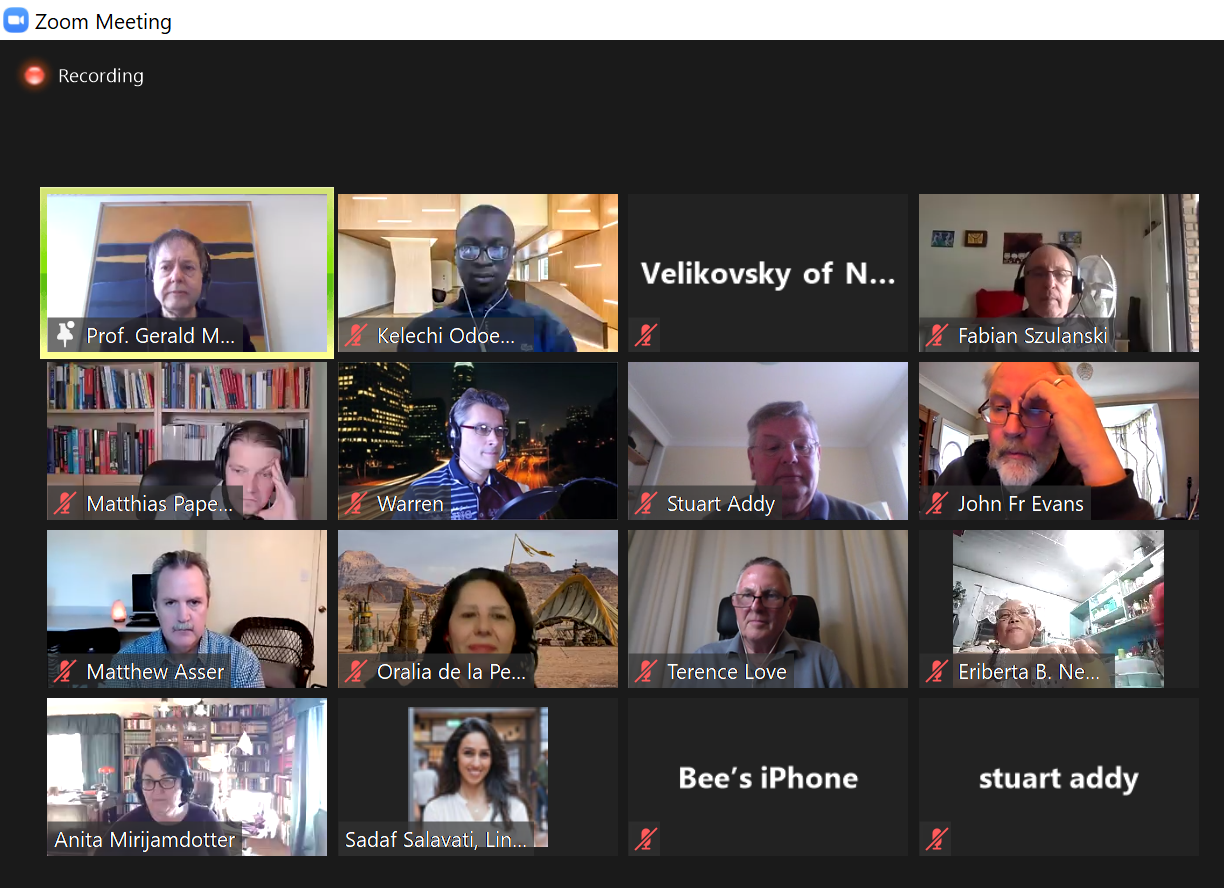This screenshot has width=1224, height=888.
Task: Click the Matthias Pape... name label
Action: point(160,503)
